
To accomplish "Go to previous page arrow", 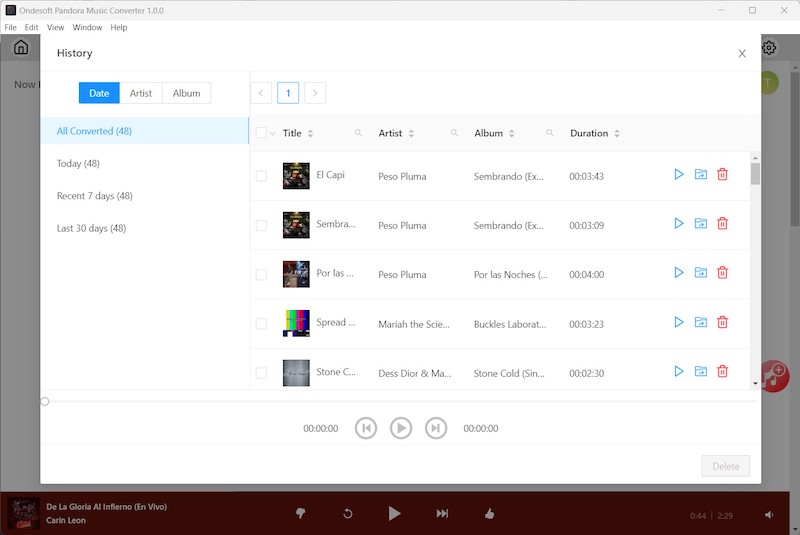I will click(x=261, y=93).
